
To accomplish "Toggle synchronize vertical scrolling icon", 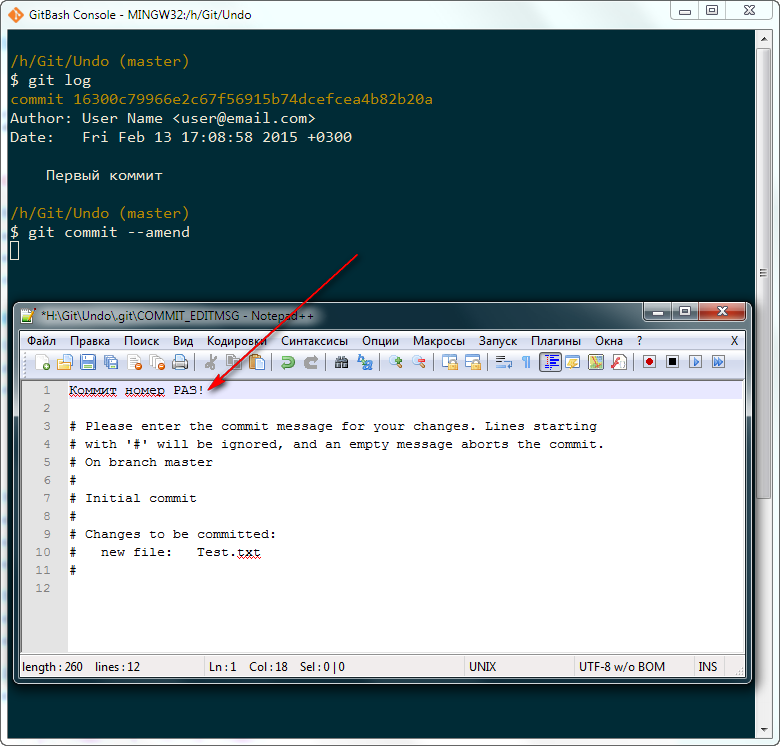I will pyautogui.click(x=450, y=362).
